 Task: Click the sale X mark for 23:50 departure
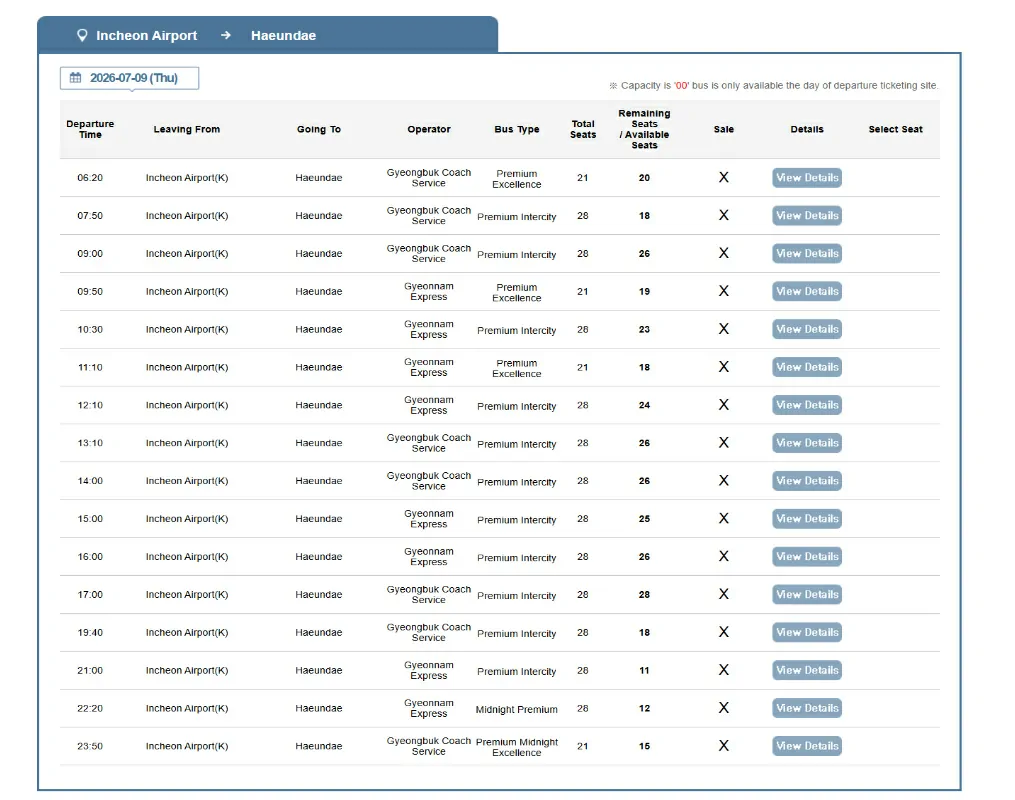click(724, 746)
